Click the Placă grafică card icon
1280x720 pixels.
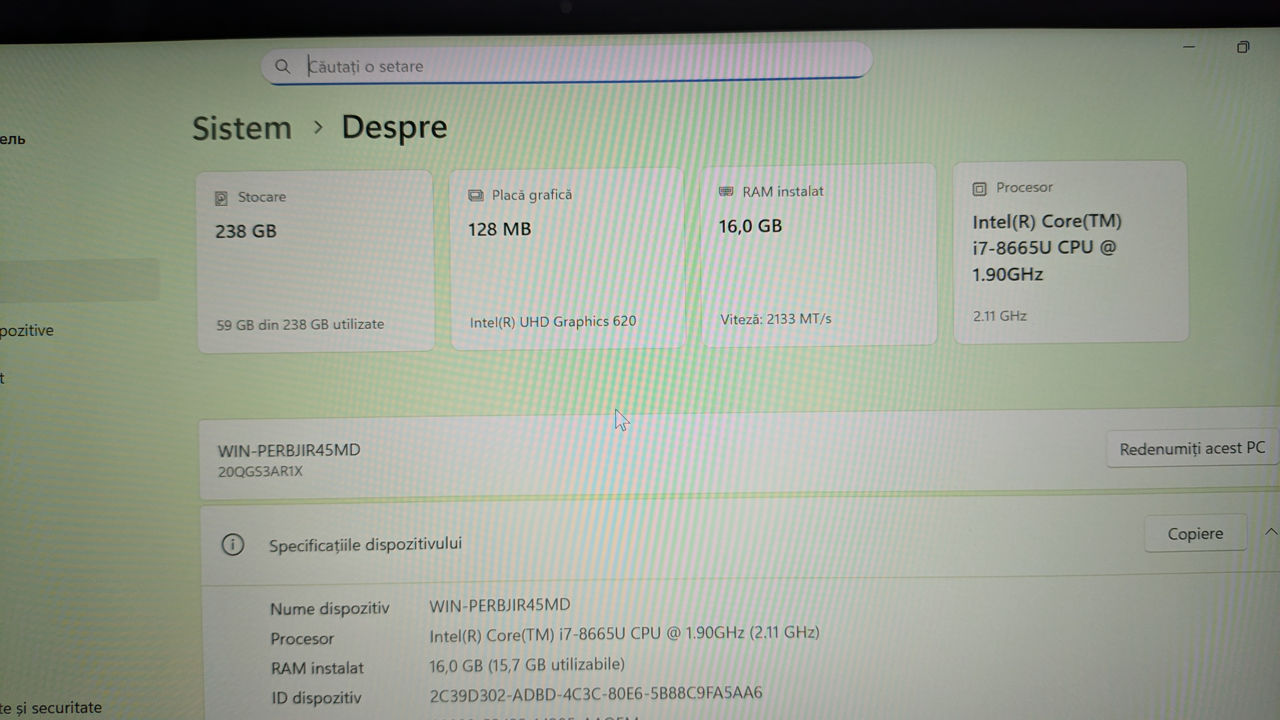click(x=475, y=196)
